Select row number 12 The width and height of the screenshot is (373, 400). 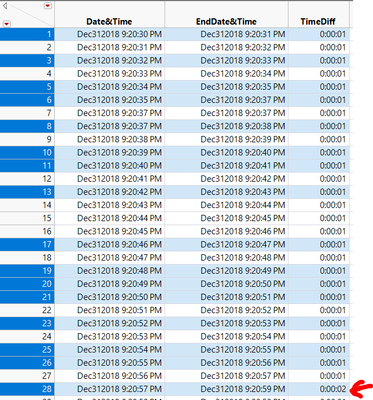point(27,179)
